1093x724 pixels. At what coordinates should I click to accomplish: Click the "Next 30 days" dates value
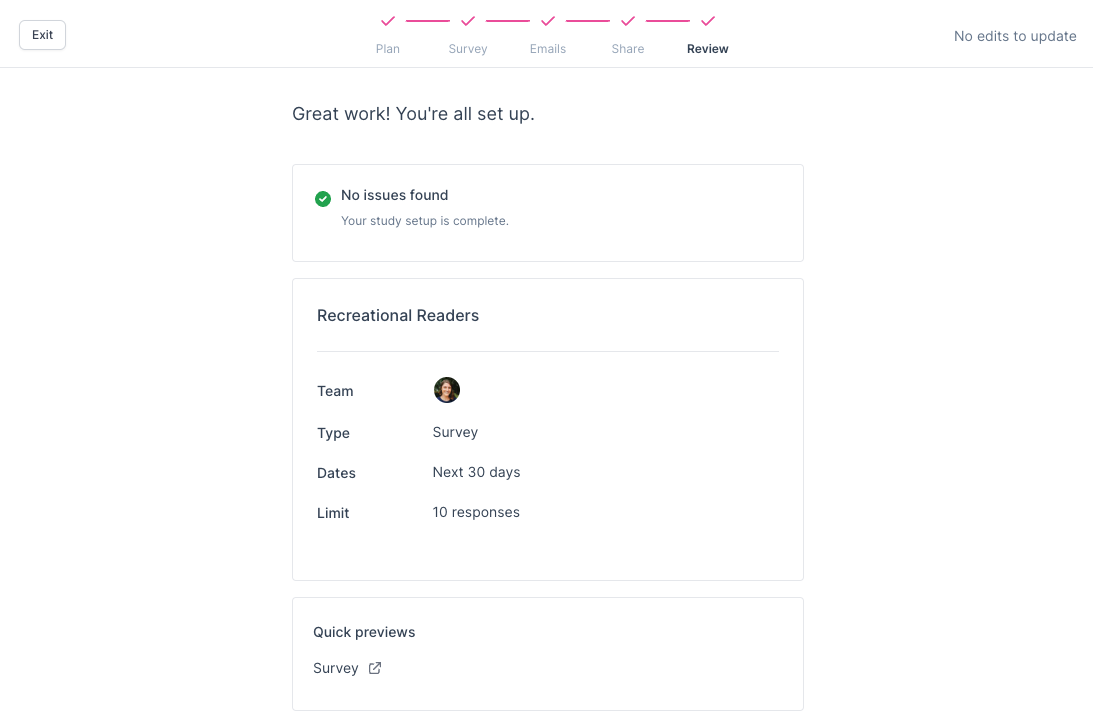click(476, 472)
